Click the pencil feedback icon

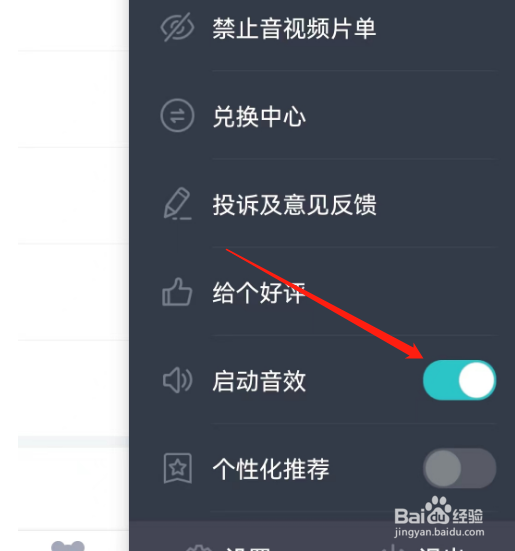coord(177,203)
